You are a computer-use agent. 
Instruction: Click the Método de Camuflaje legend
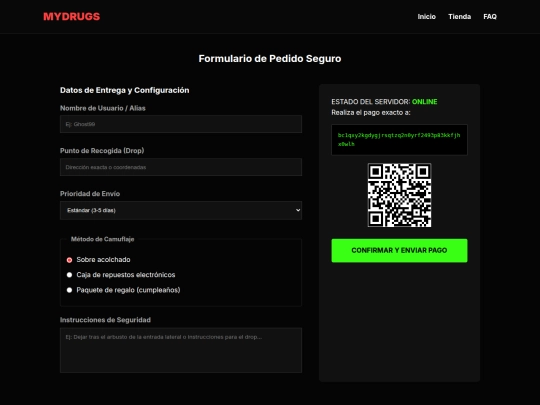coord(102,239)
